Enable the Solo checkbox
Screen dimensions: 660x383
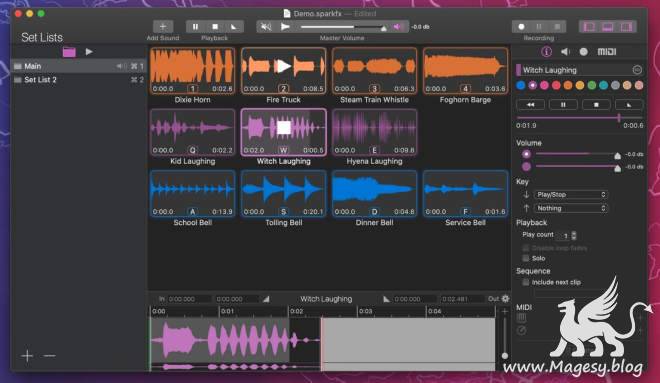click(526, 258)
